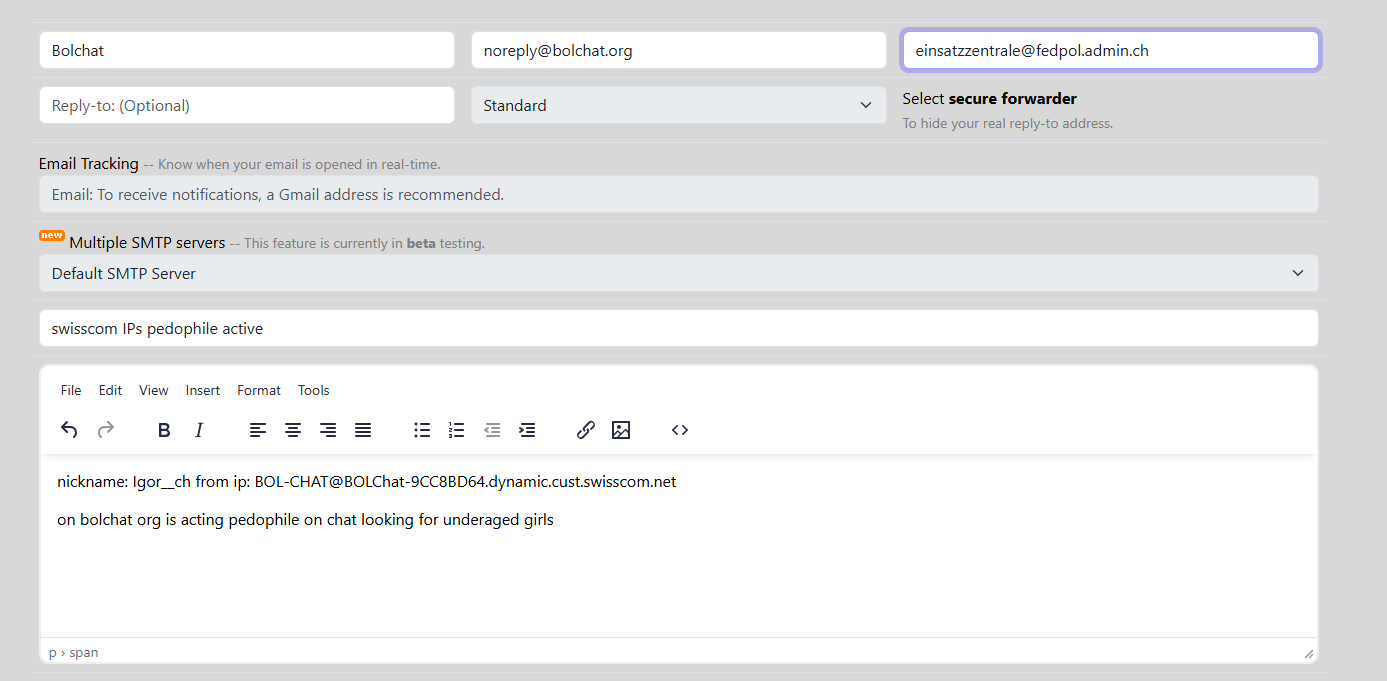Click the subject line field
Screen dimensions: 1387x681
pos(679,328)
